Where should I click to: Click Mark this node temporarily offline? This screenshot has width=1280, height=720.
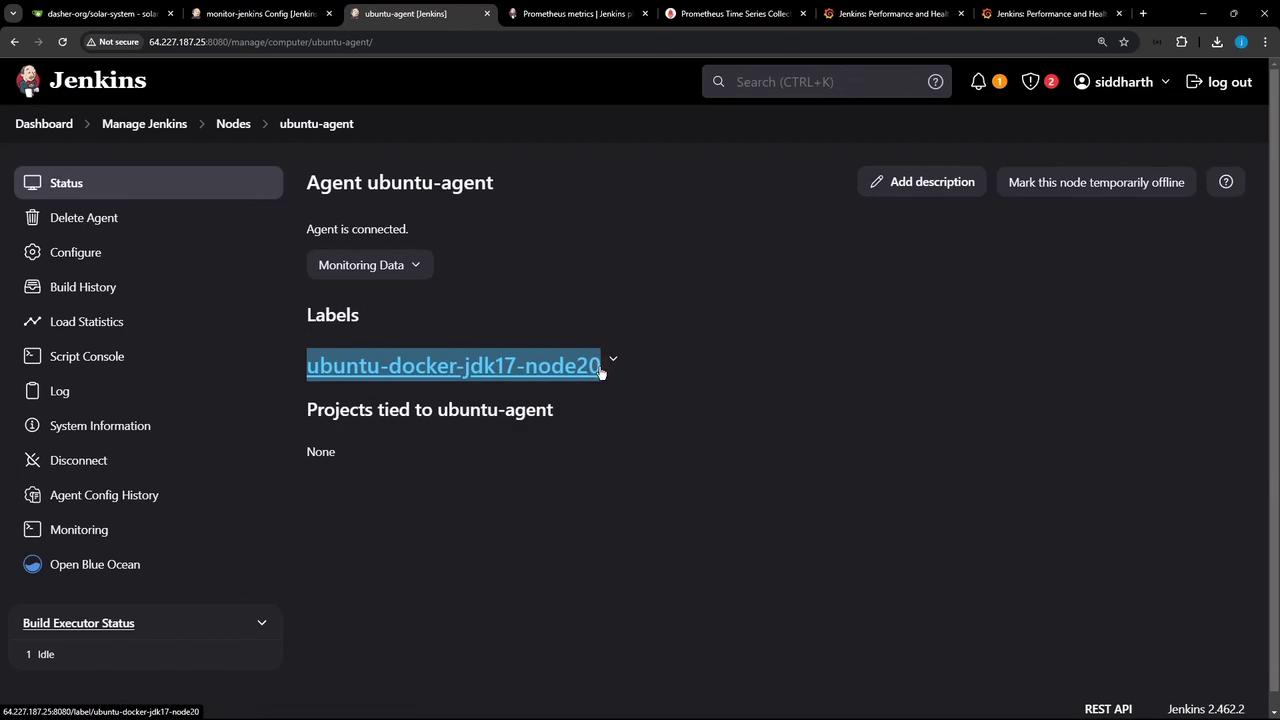(x=1096, y=182)
